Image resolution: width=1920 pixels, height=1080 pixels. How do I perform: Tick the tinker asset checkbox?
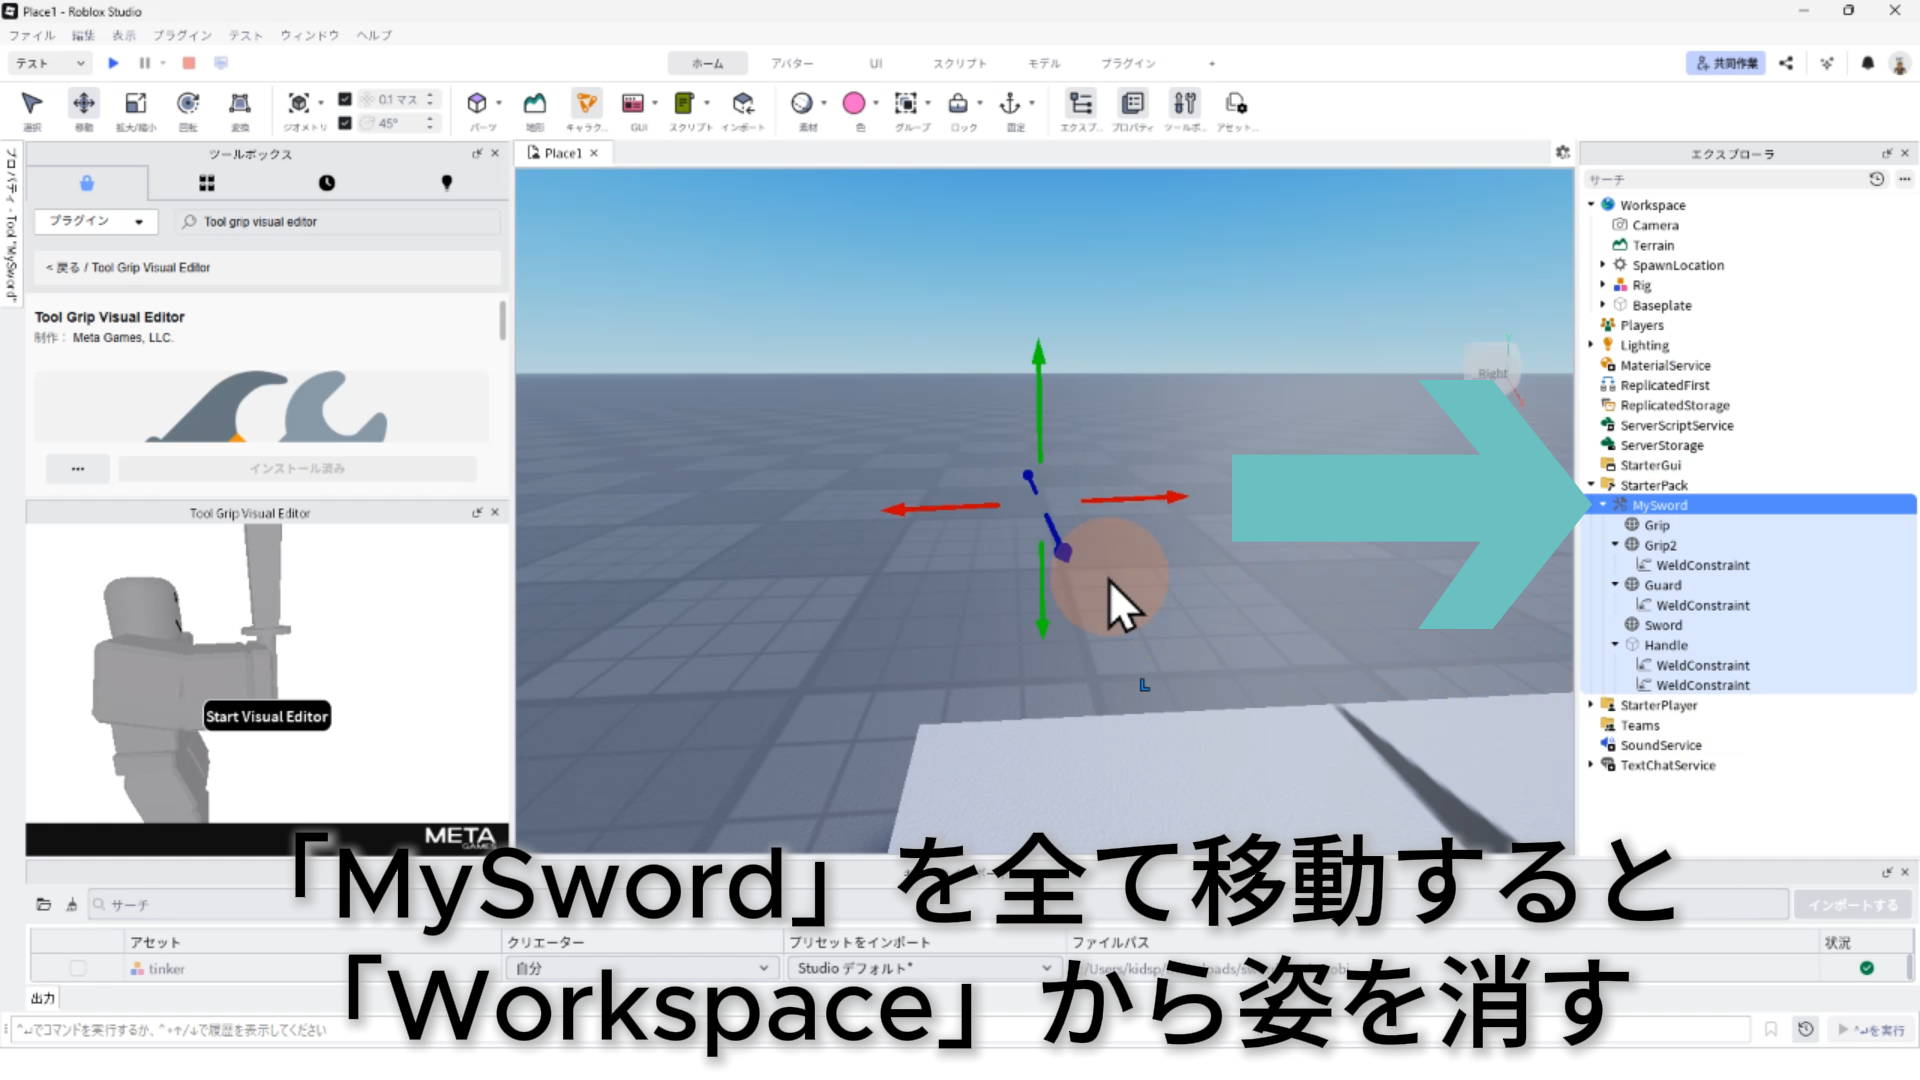[x=78, y=968]
